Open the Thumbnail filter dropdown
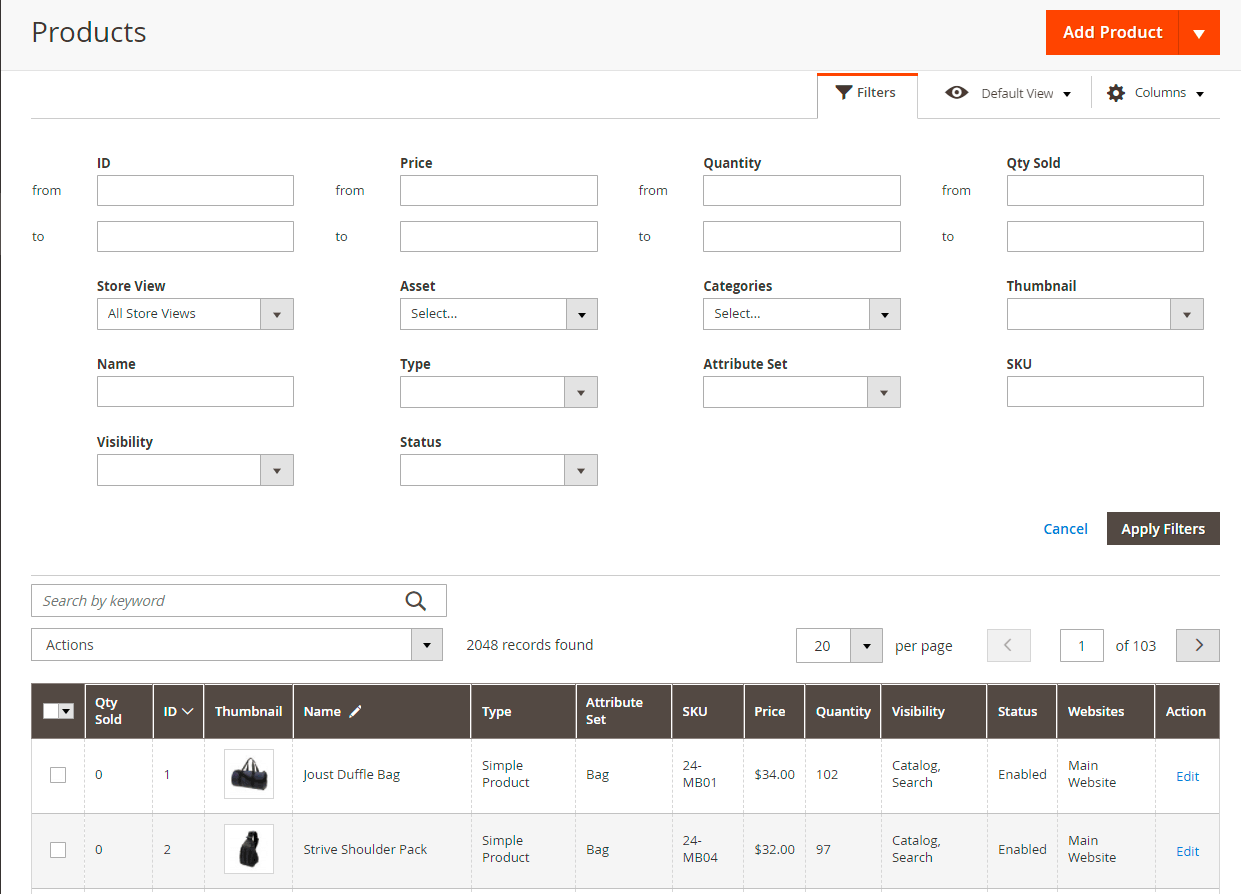 (x=1105, y=314)
